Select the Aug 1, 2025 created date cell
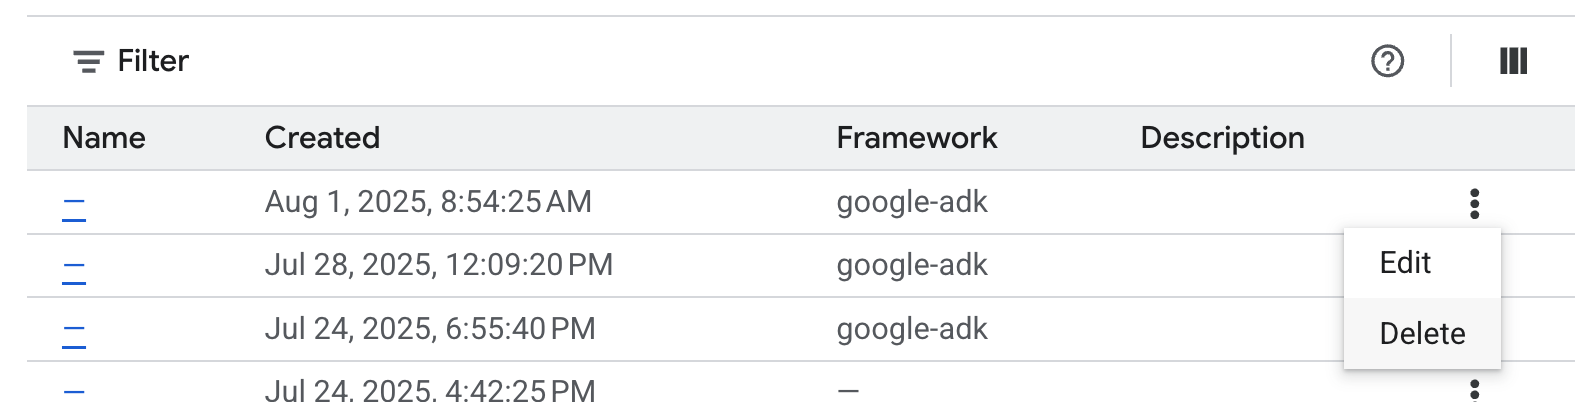The image size is (1596, 402). click(428, 202)
